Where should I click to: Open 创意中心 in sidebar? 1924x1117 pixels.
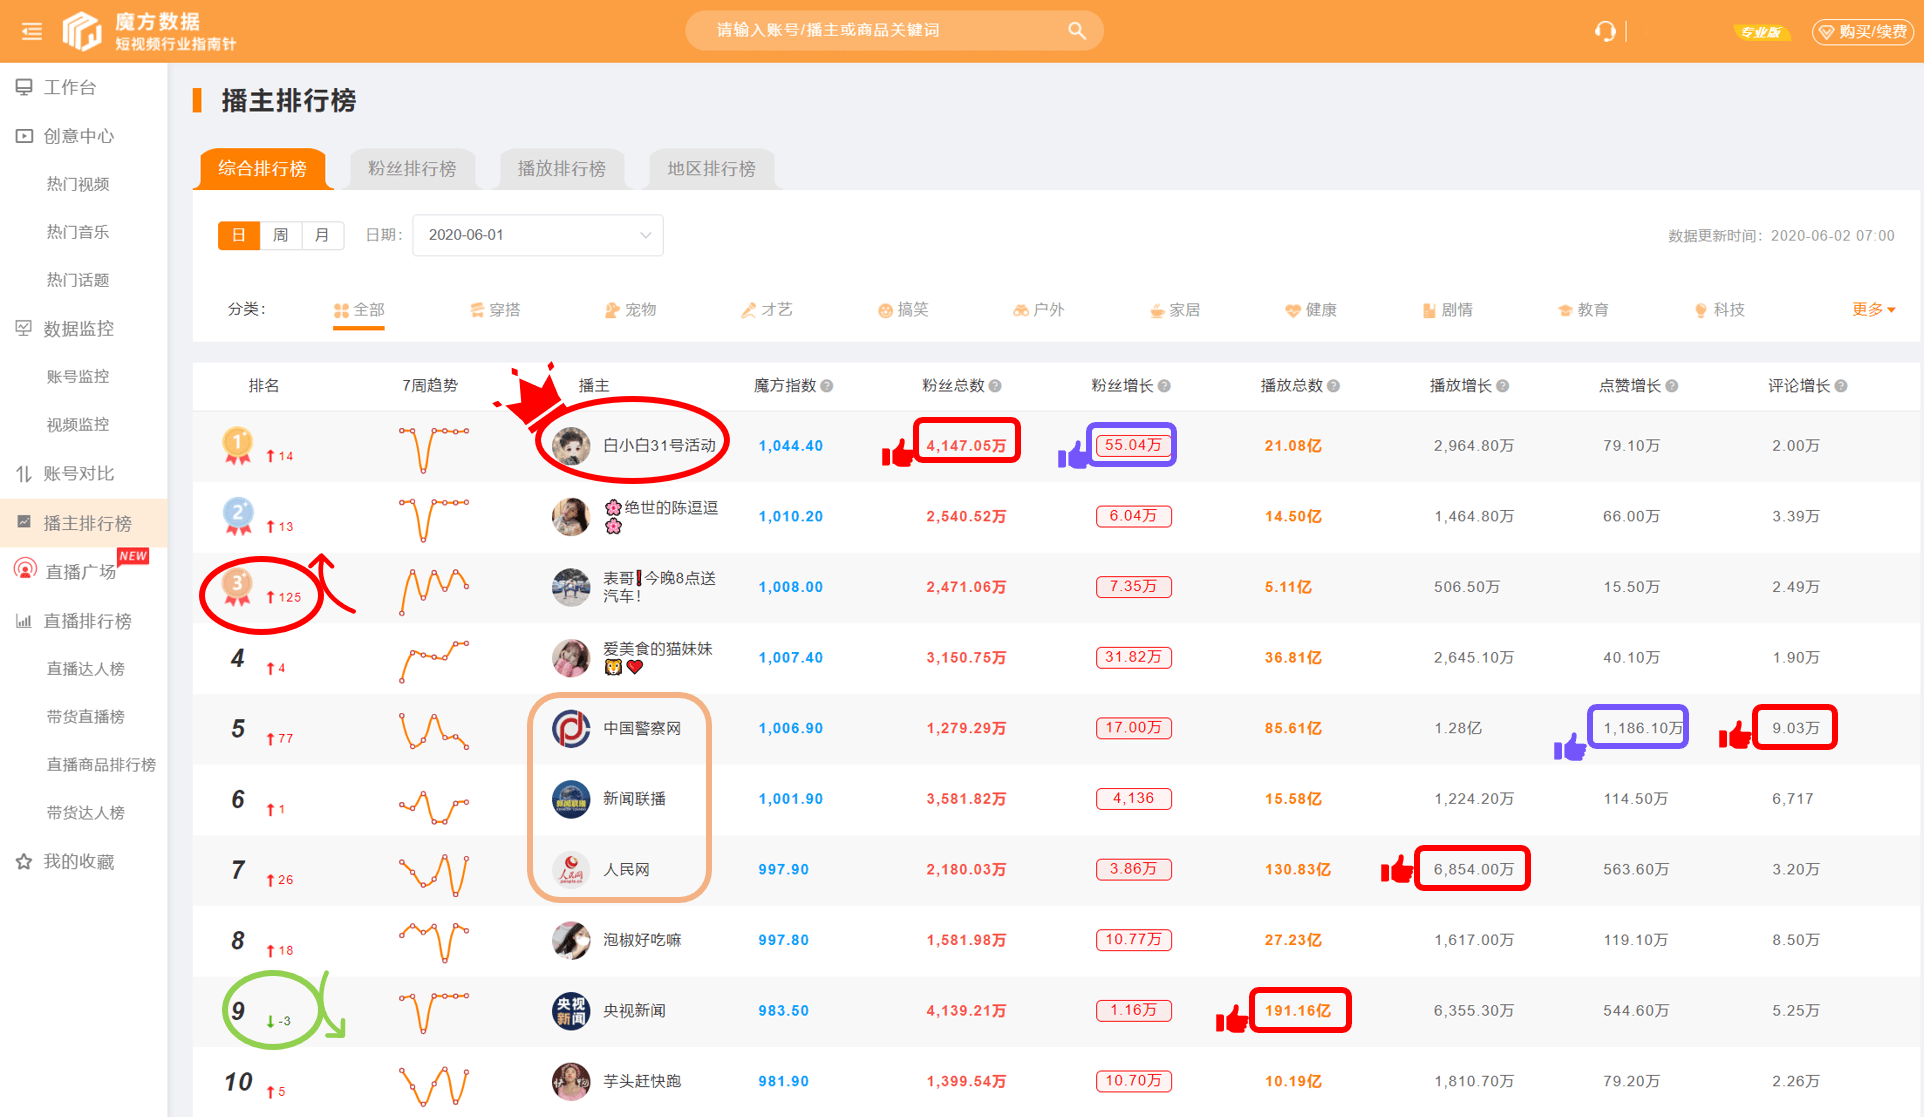pyautogui.click(x=79, y=136)
